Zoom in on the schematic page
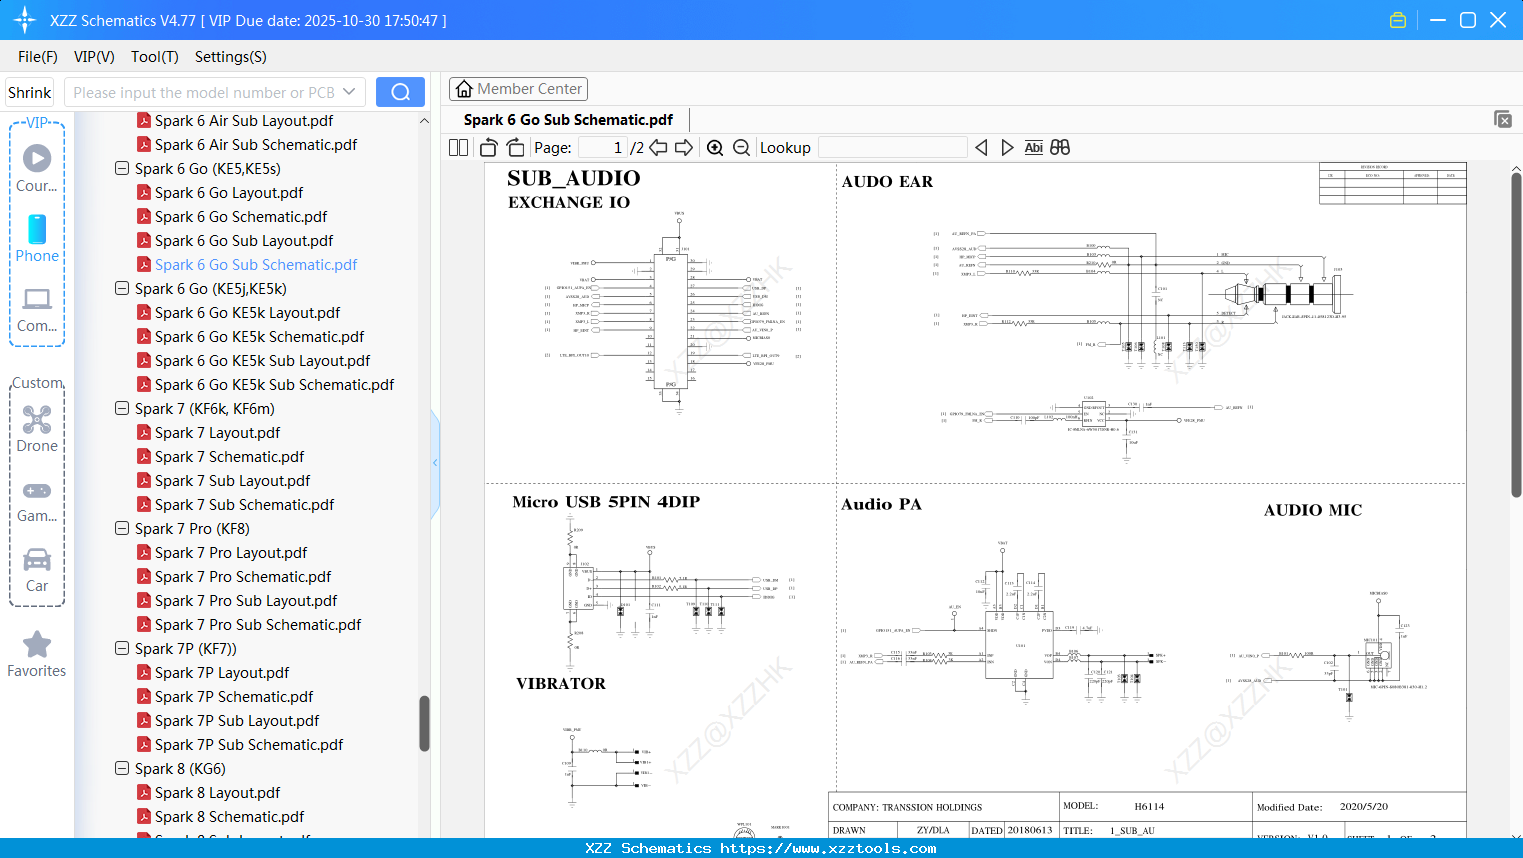 click(715, 147)
